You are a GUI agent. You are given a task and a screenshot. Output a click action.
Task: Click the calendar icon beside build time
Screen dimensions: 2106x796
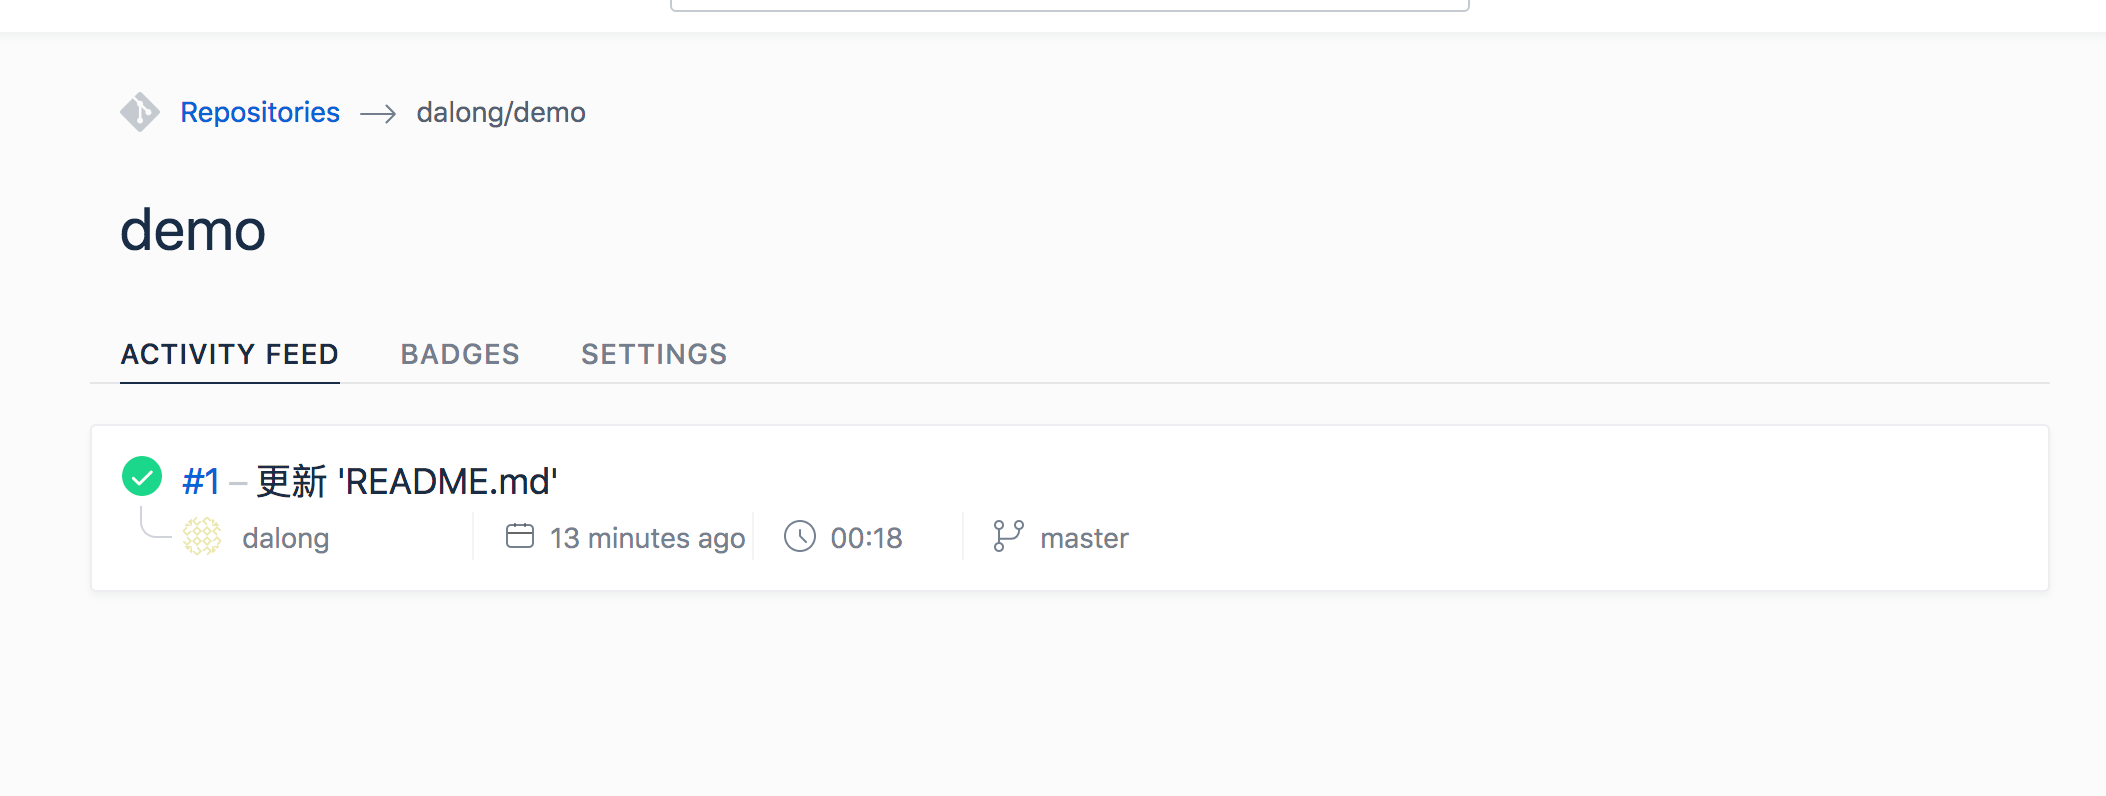[520, 536]
